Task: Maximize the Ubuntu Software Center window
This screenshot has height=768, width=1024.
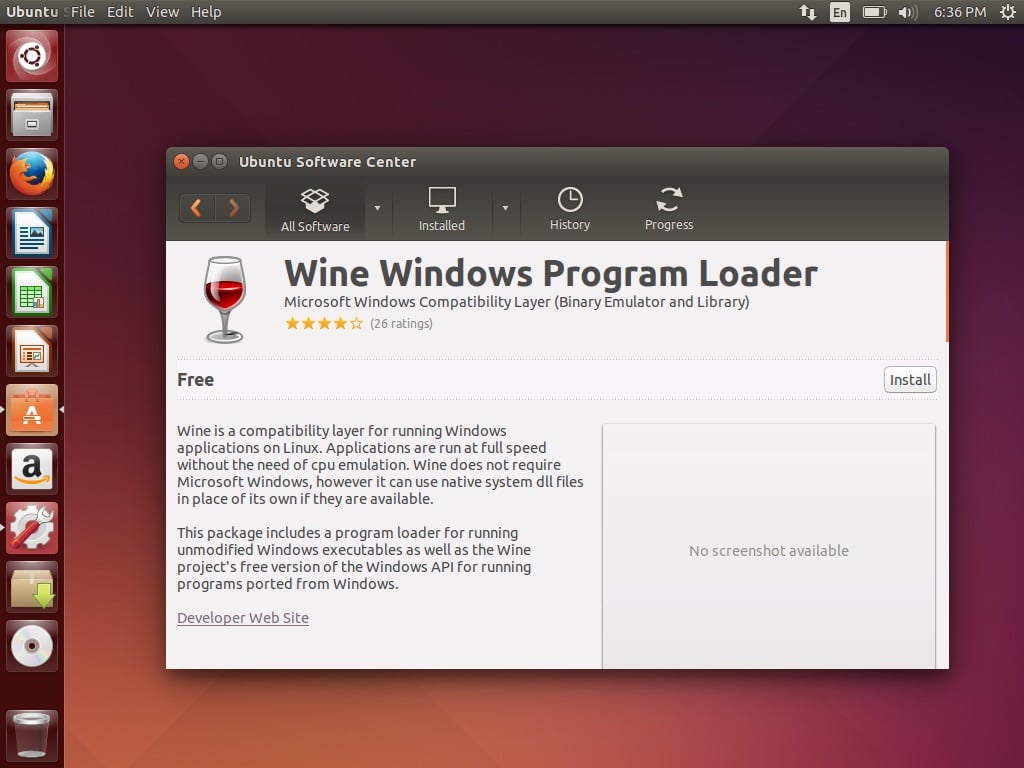Action: (x=219, y=161)
